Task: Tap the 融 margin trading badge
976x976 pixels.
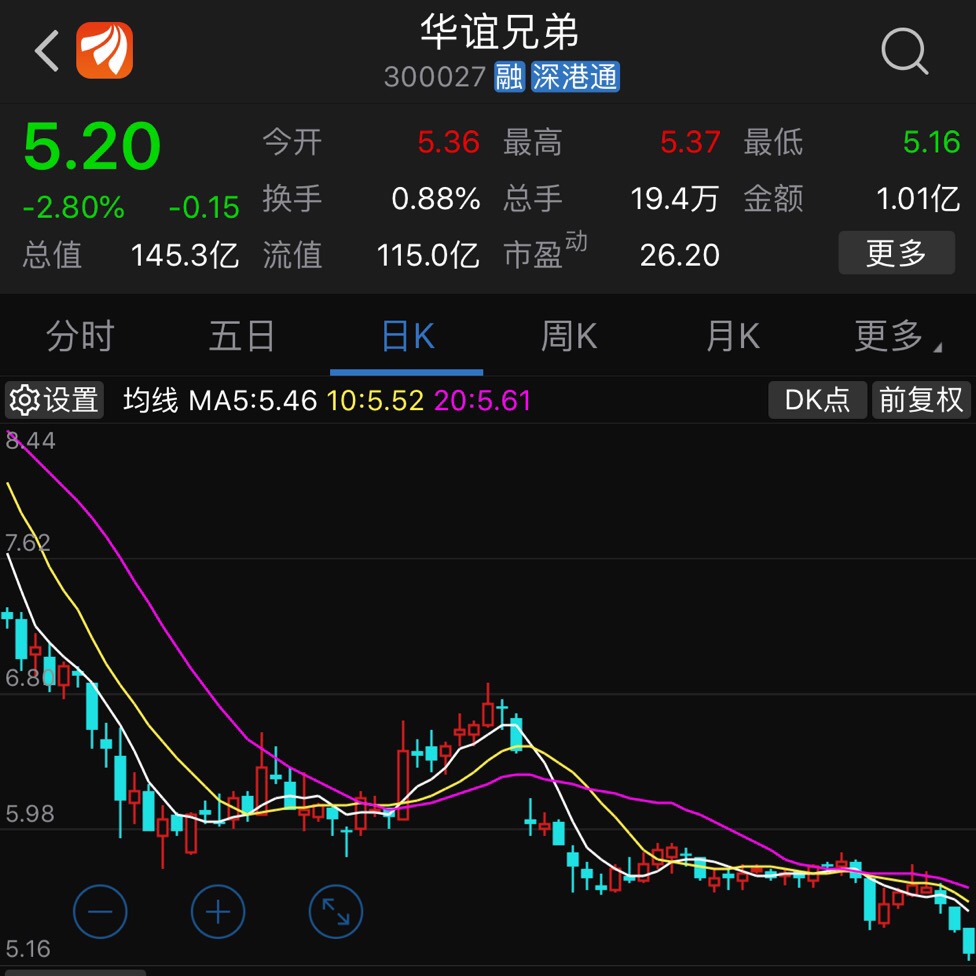Action: pos(510,77)
